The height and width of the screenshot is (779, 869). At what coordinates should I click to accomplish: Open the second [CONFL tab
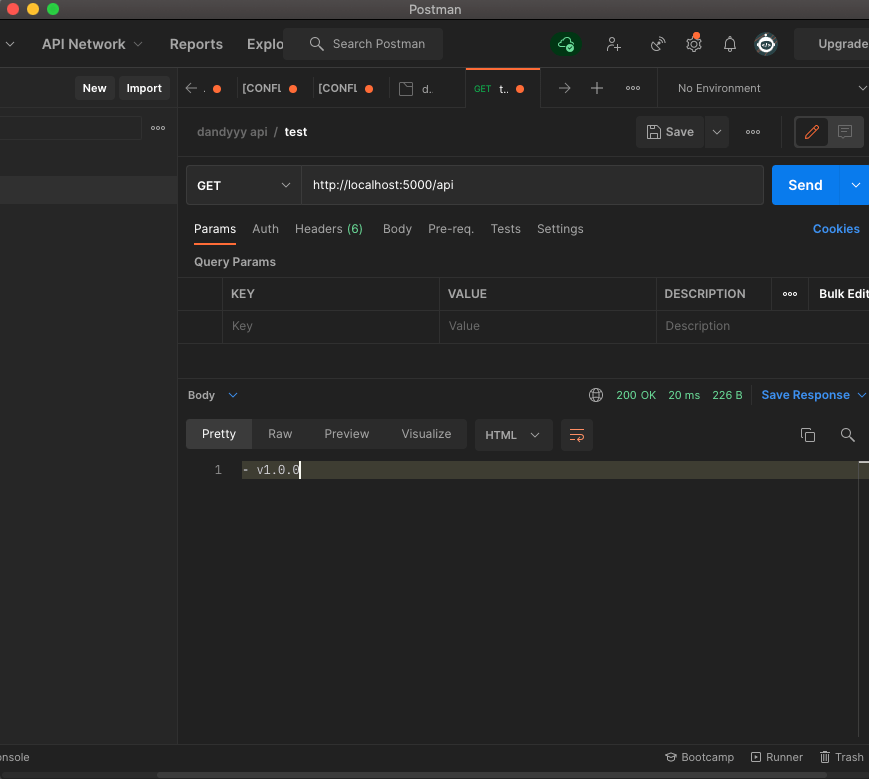coord(345,88)
